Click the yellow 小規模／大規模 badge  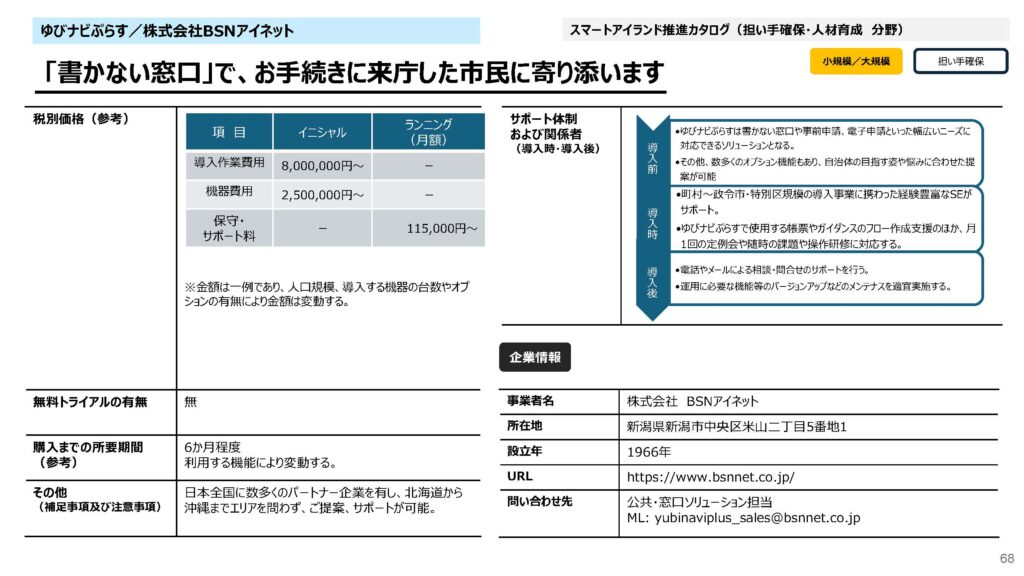coord(856,61)
